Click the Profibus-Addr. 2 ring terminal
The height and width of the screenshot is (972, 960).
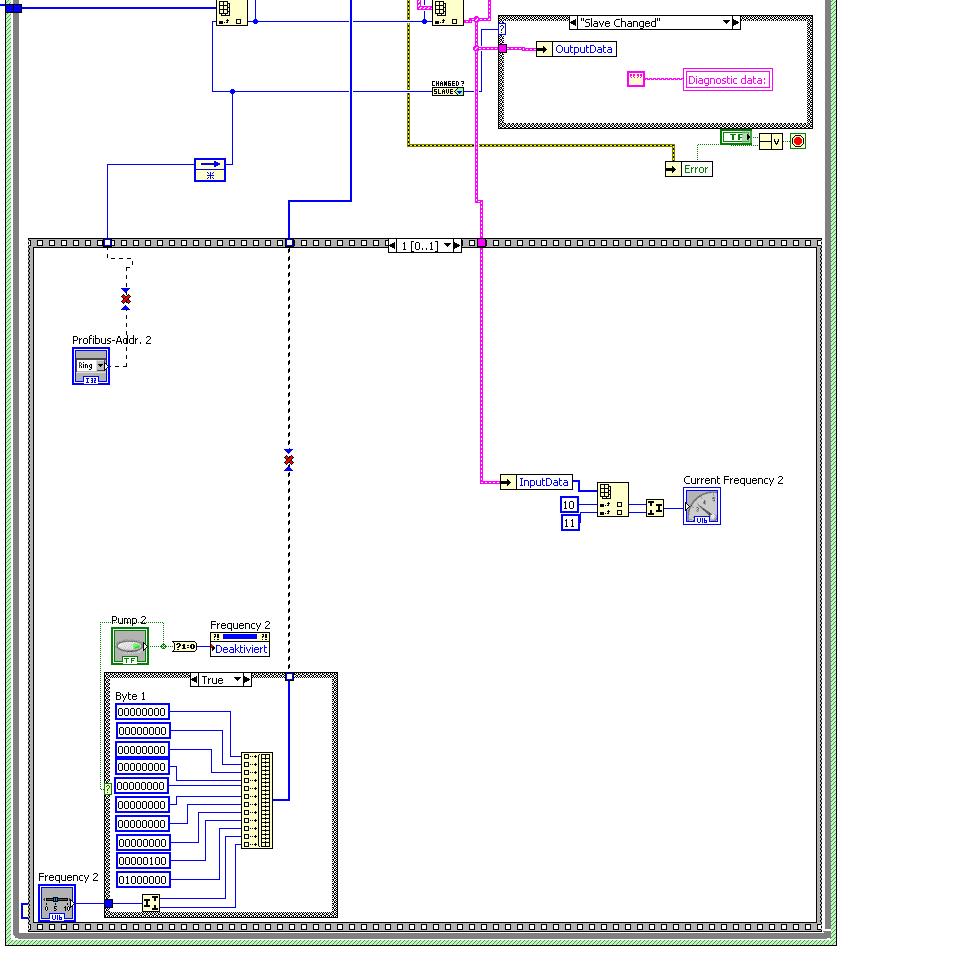coord(91,366)
